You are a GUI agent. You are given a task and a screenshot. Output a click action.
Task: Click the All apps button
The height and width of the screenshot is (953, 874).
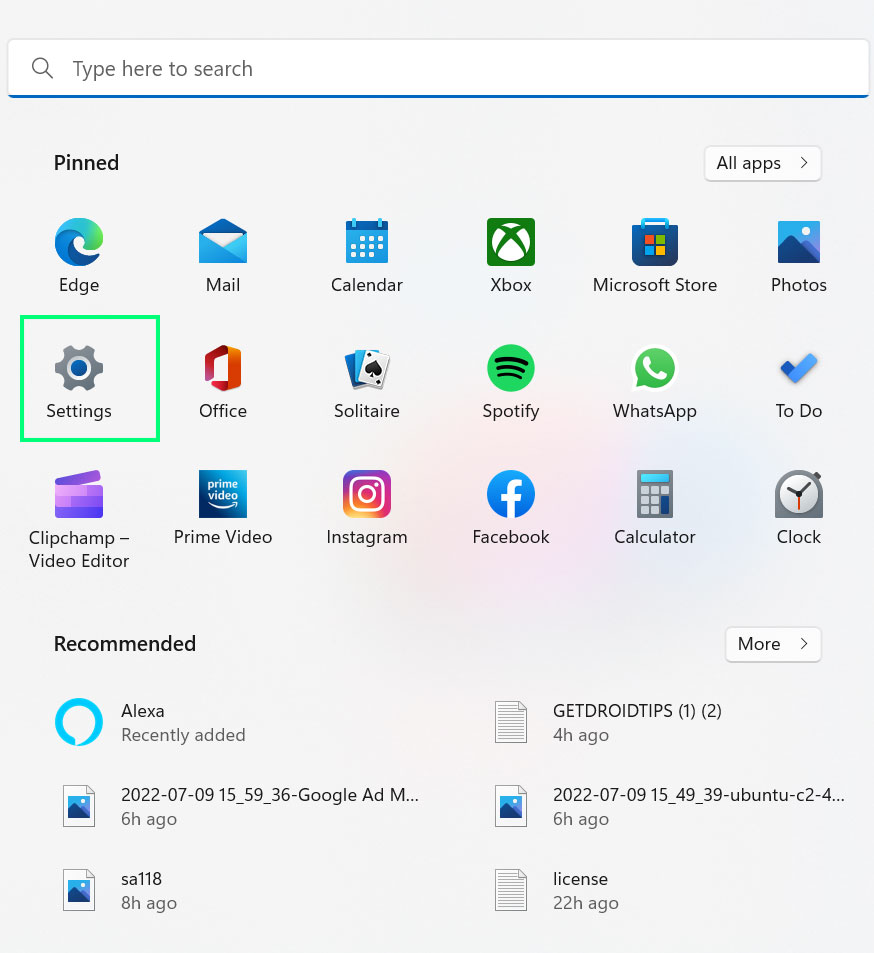point(763,163)
